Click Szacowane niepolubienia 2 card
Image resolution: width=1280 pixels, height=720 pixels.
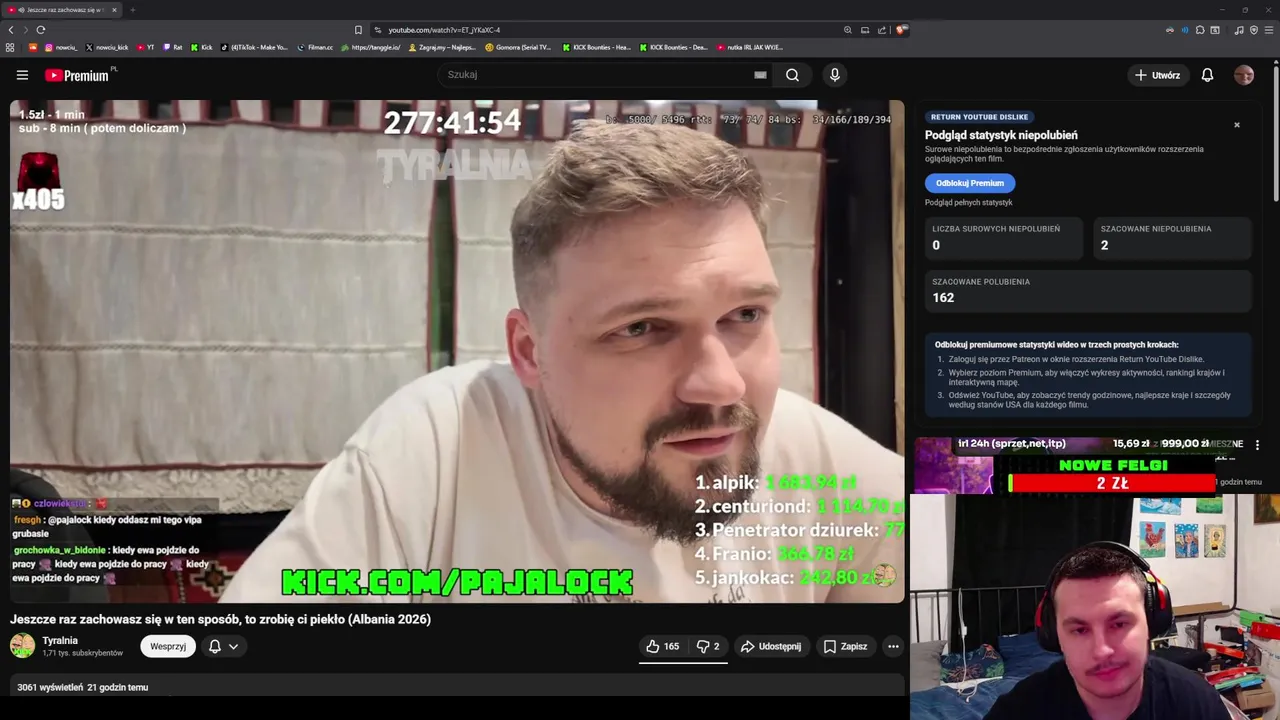click(x=1172, y=238)
